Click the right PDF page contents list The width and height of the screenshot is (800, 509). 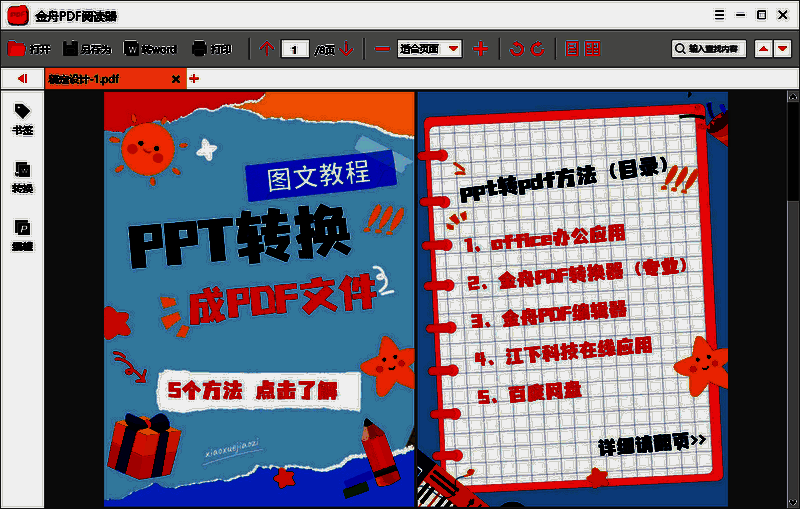[x=572, y=299]
